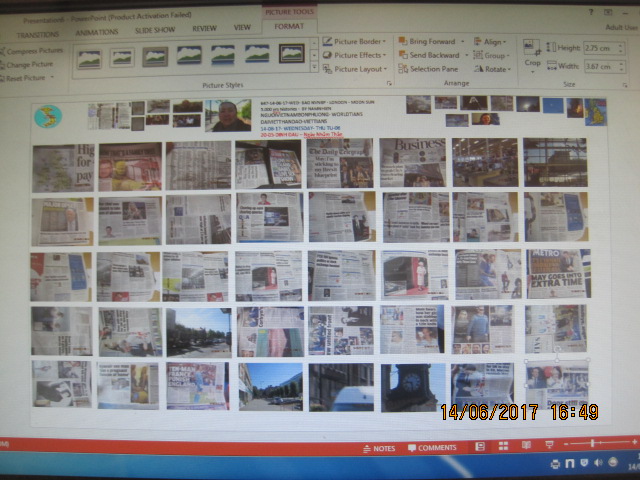Viewport: 640px width, 480px height.
Task: Click the Height spinner arrows
Action: pyautogui.click(x=621, y=48)
